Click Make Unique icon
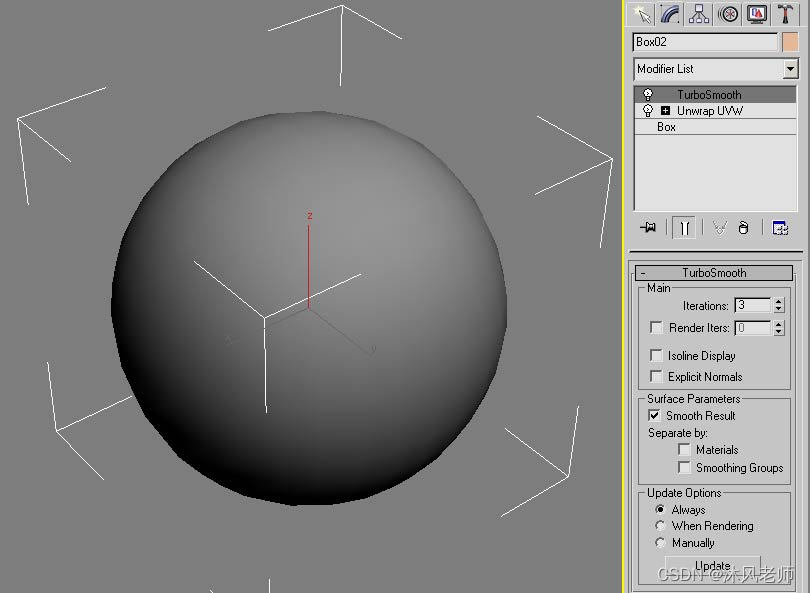The width and height of the screenshot is (810, 593). 720,227
